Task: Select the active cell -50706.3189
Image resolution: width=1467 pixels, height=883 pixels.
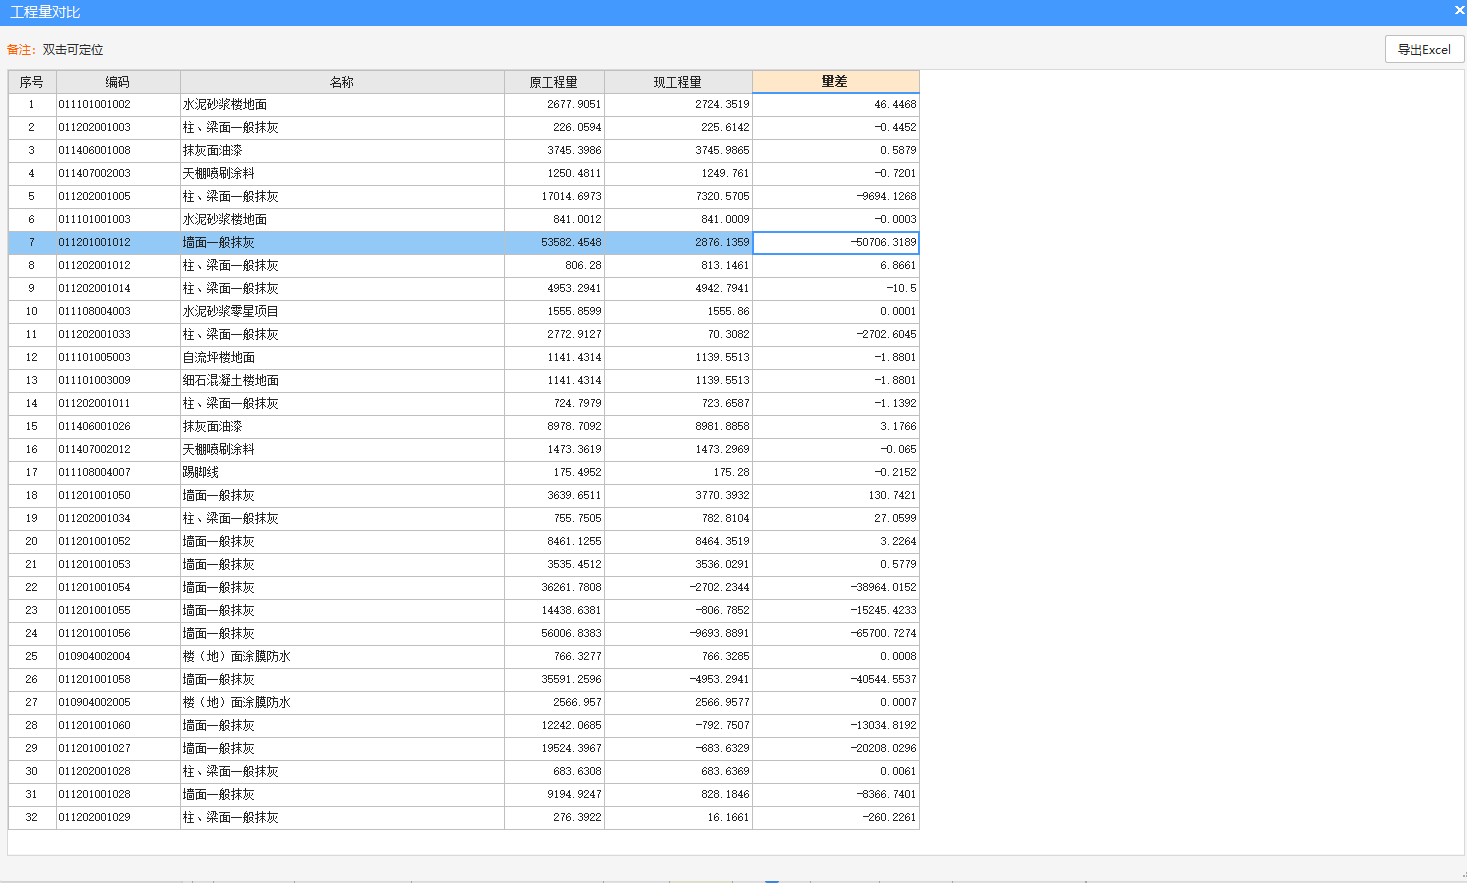Action: click(836, 242)
